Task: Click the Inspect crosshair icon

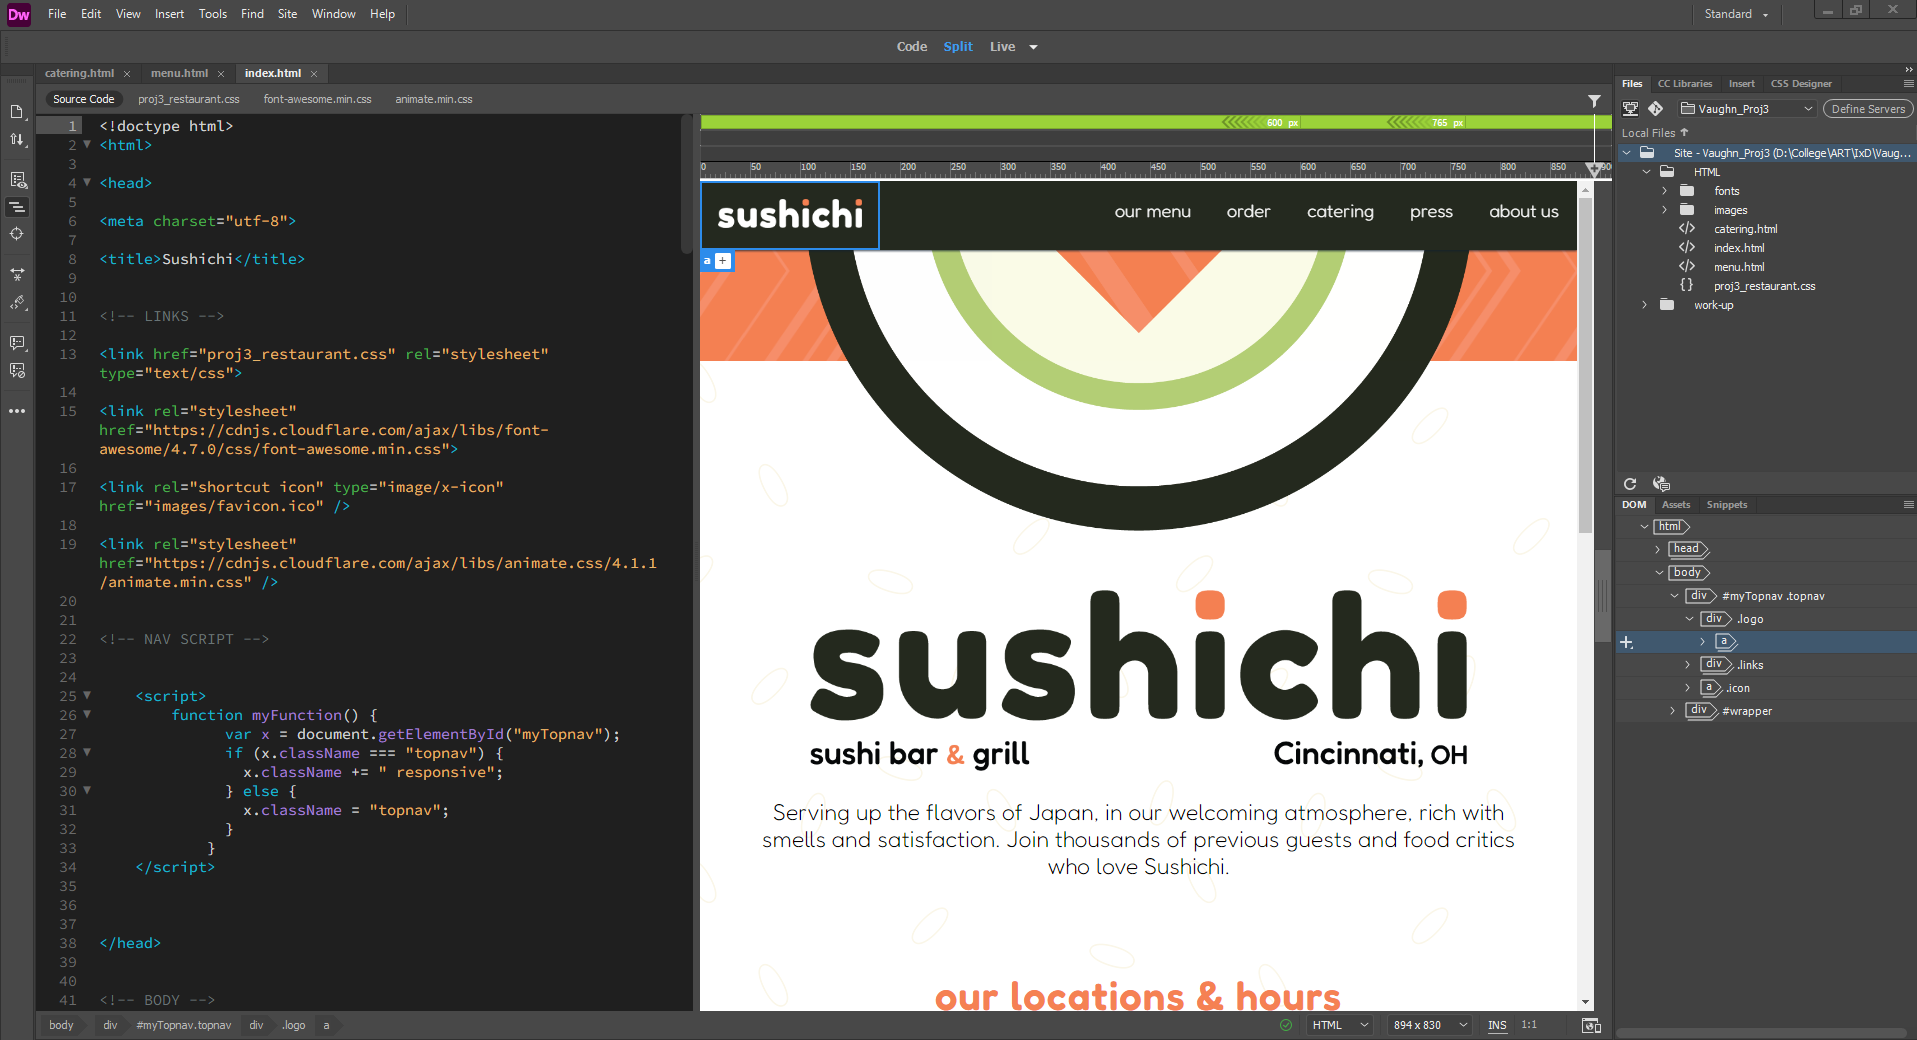Action: 17,233
